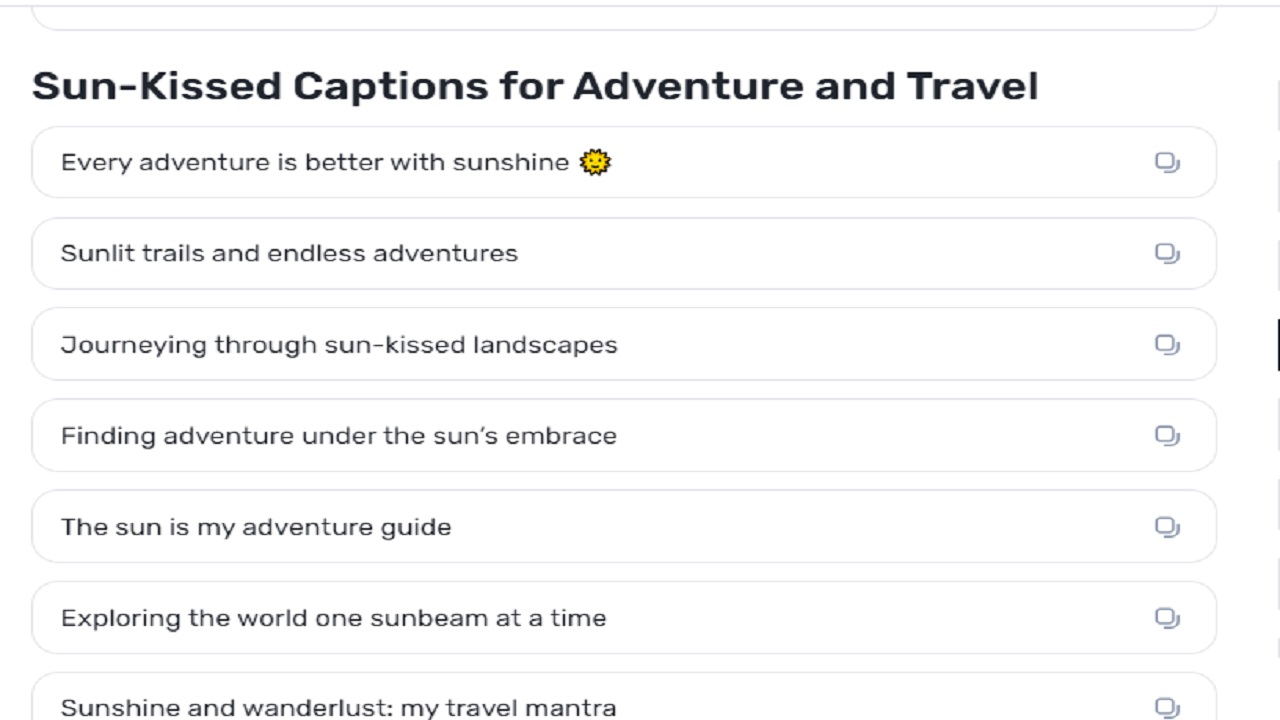Screen dimensions: 1280x720
Task: Click the dark scrollbar thumb on right edge
Action: point(1278,345)
